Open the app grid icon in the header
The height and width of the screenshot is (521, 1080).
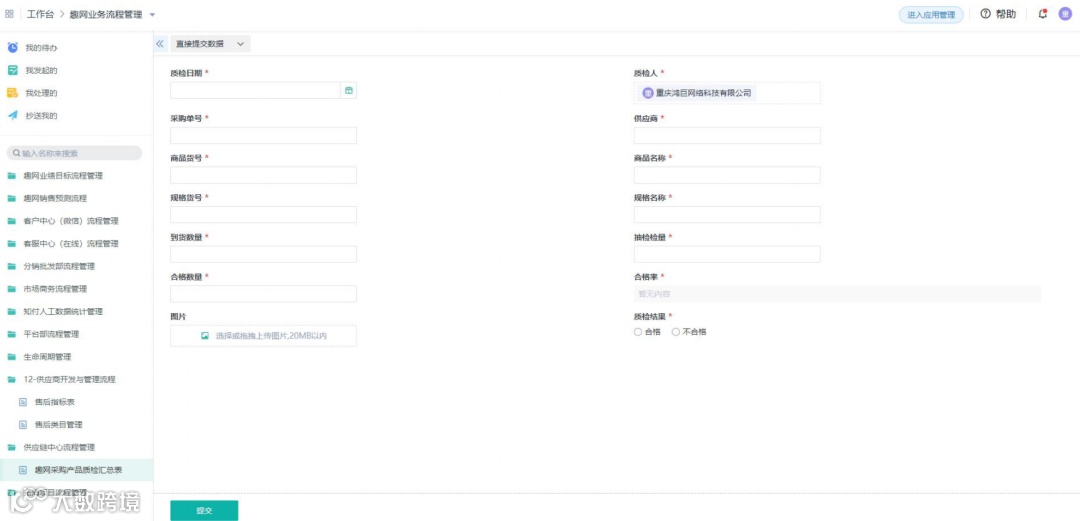tap(9, 14)
